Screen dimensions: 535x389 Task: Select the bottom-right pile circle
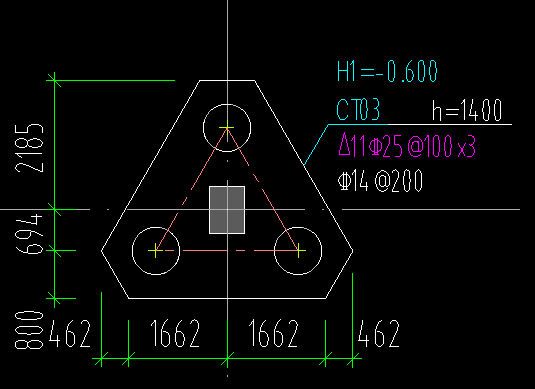pyautogui.click(x=298, y=250)
